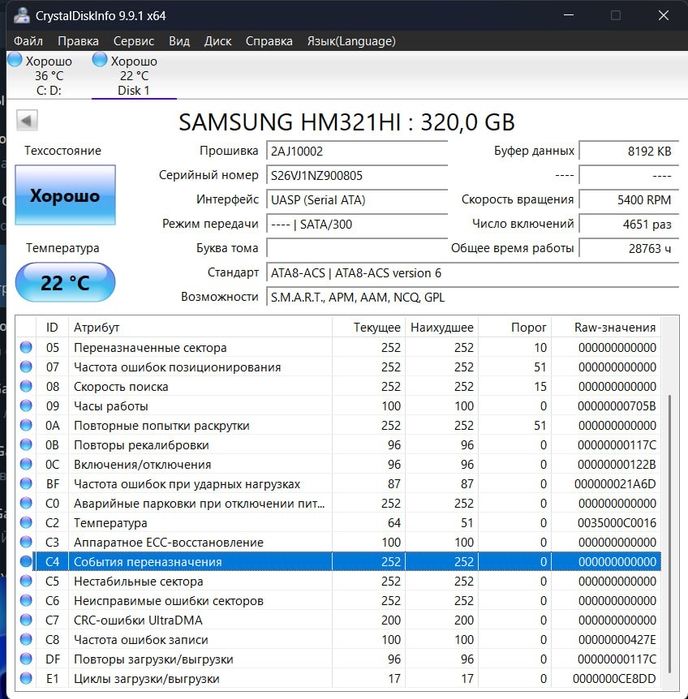Image resolution: width=688 pixels, height=699 pixels.
Task: Click the status dot for attribute 05
Action: pyautogui.click(x=26, y=347)
